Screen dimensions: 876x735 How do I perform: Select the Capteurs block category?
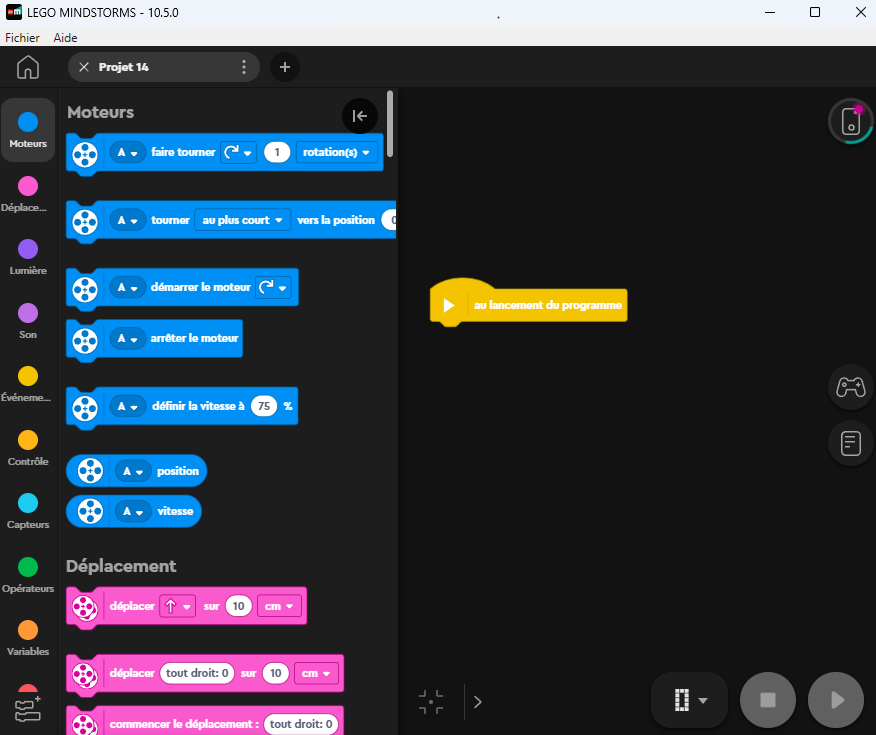point(28,511)
